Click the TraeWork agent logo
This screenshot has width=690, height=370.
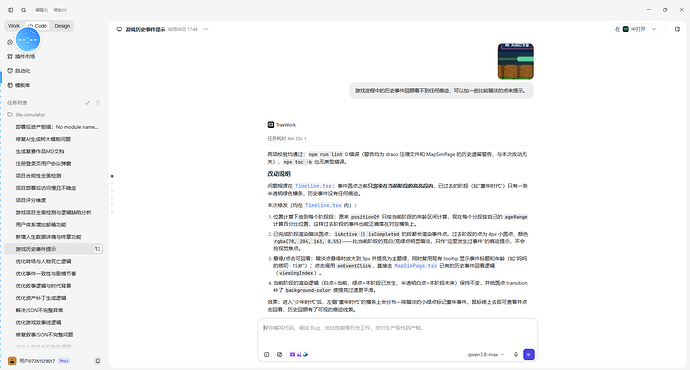(x=271, y=125)
